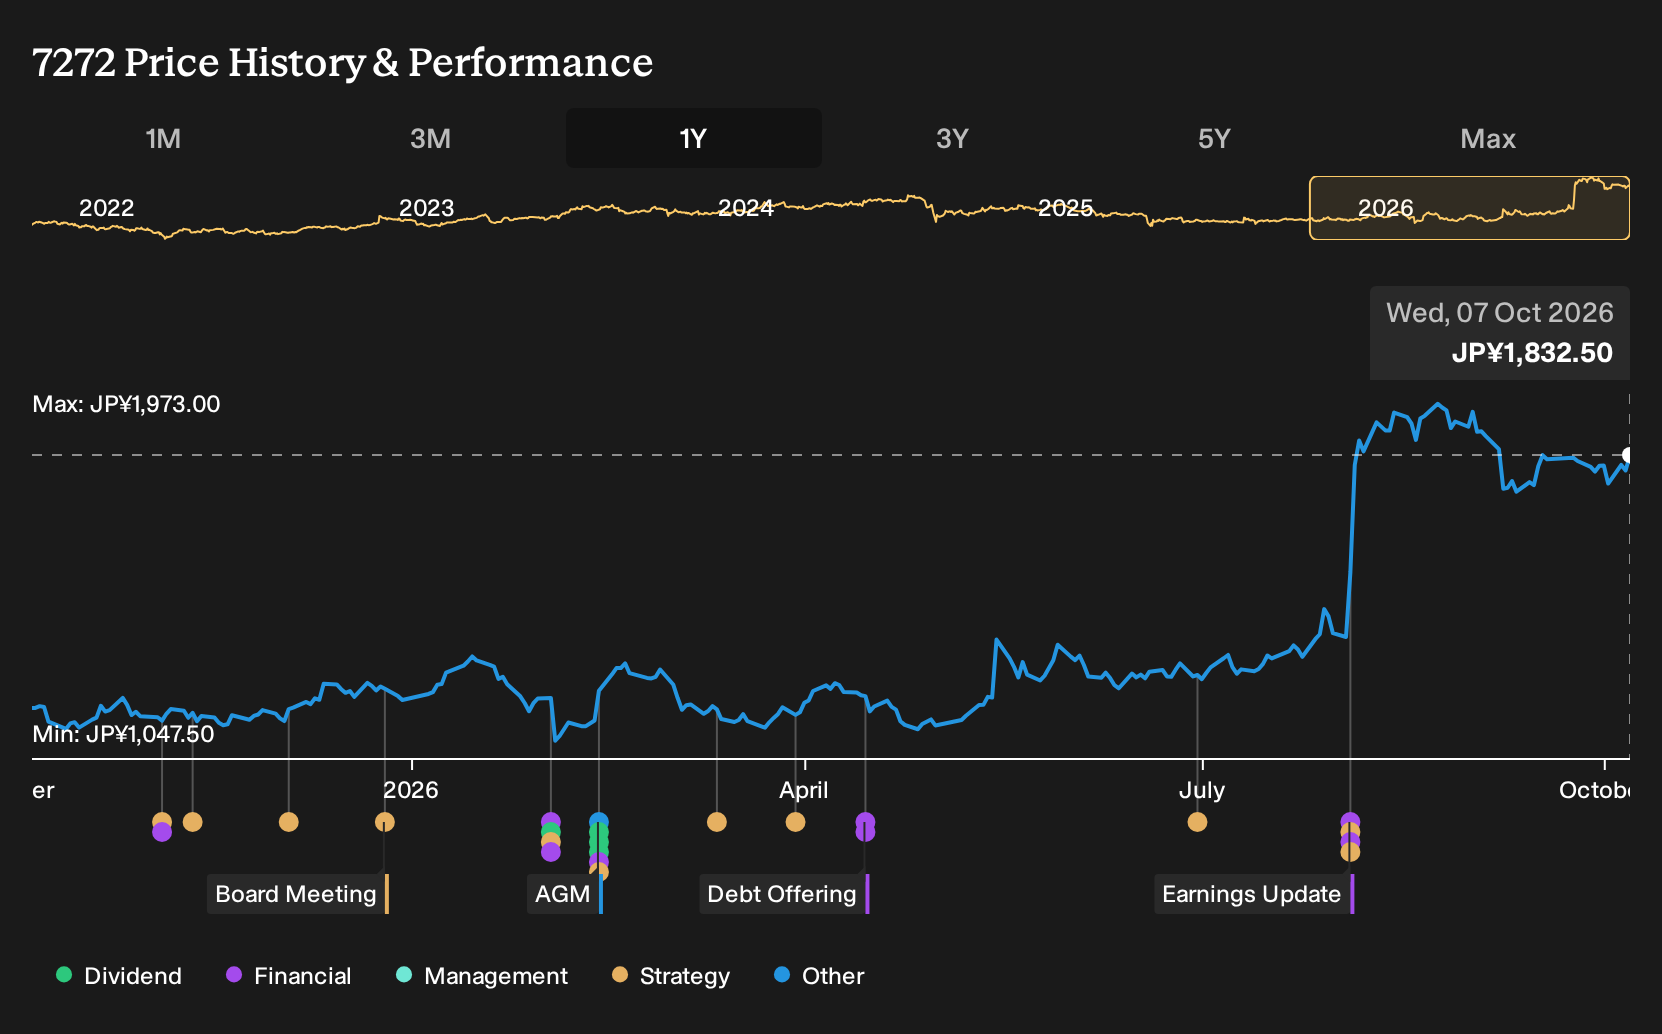This screenshot has width=1662, height=1034.
Task: Open the Debt Offering event label
Action: pos(783,894)
